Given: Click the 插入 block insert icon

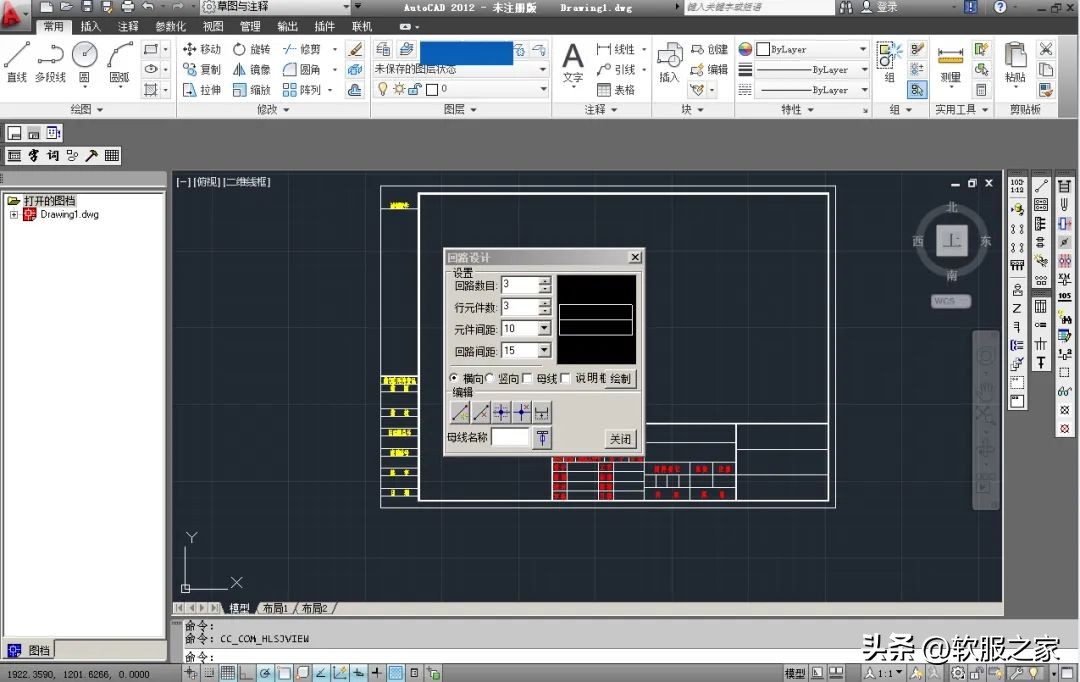Looking at the screenshot, I should point(669,60).
